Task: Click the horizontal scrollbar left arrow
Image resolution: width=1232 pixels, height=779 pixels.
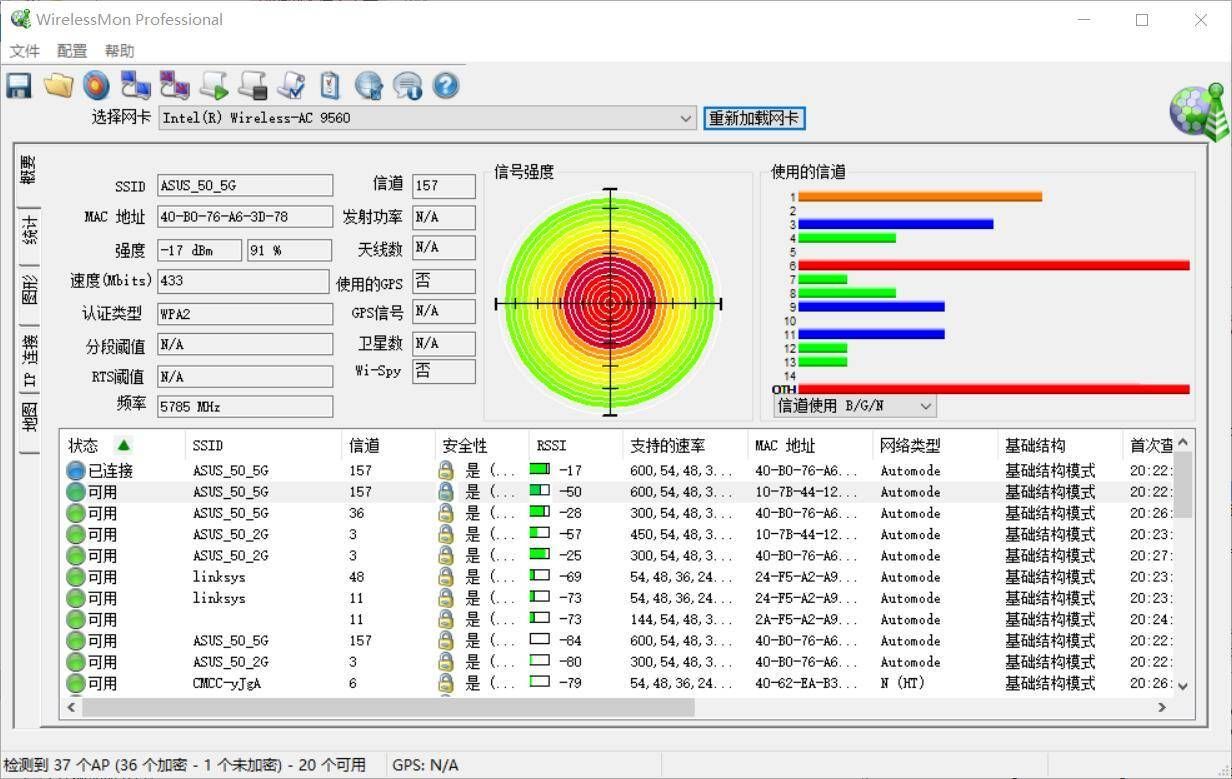Action: pos(71,707)
